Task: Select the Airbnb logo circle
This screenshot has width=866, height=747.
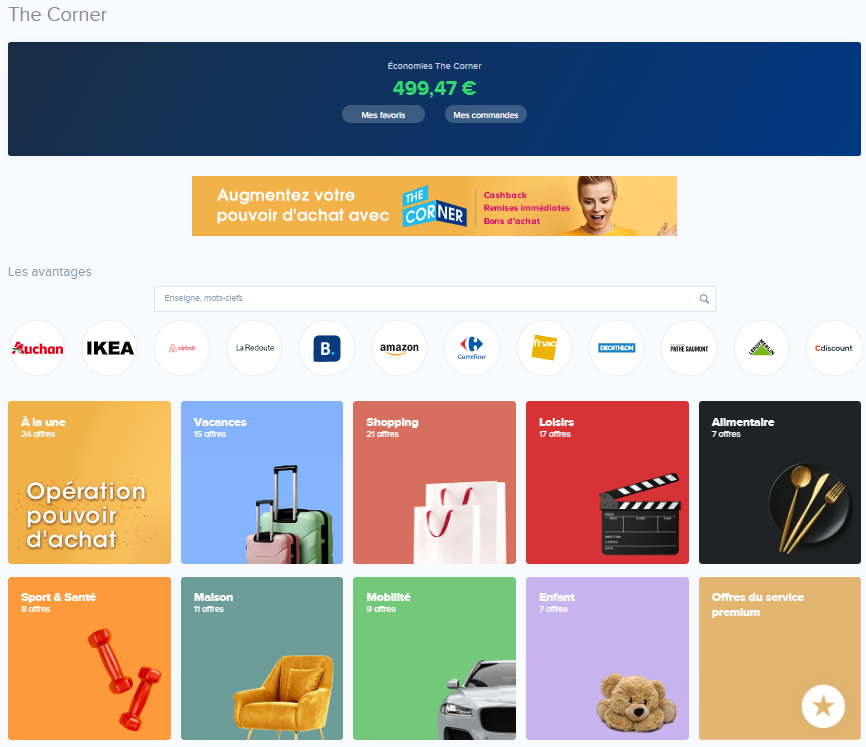Action: pyautogui.click(x=182, y=348)
